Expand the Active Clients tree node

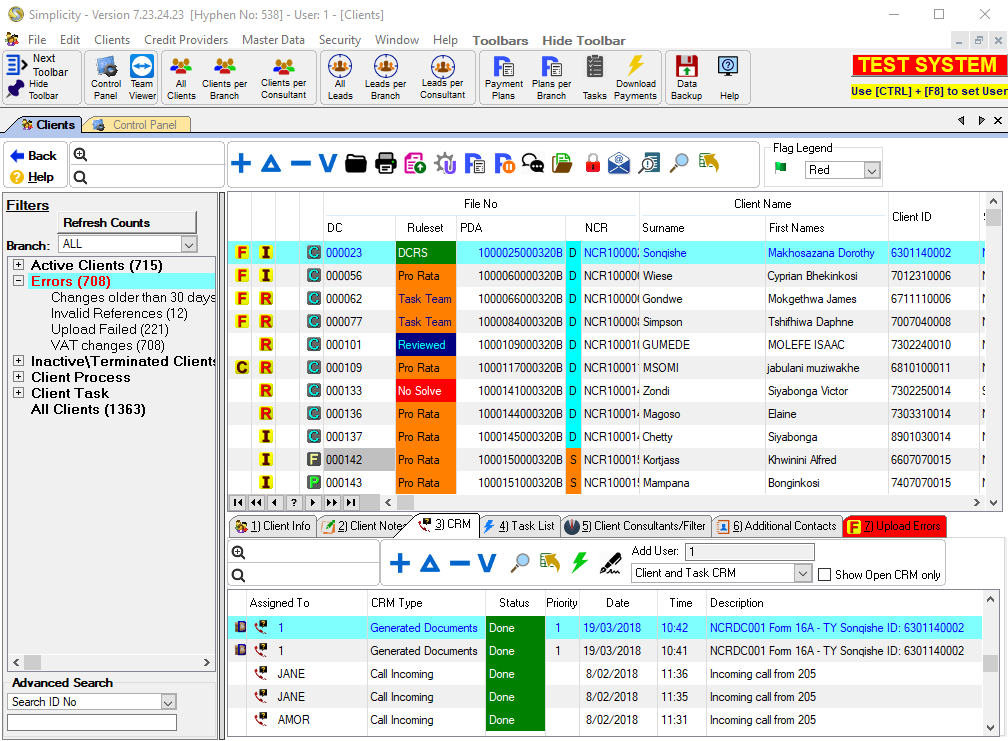click(19, 265)
